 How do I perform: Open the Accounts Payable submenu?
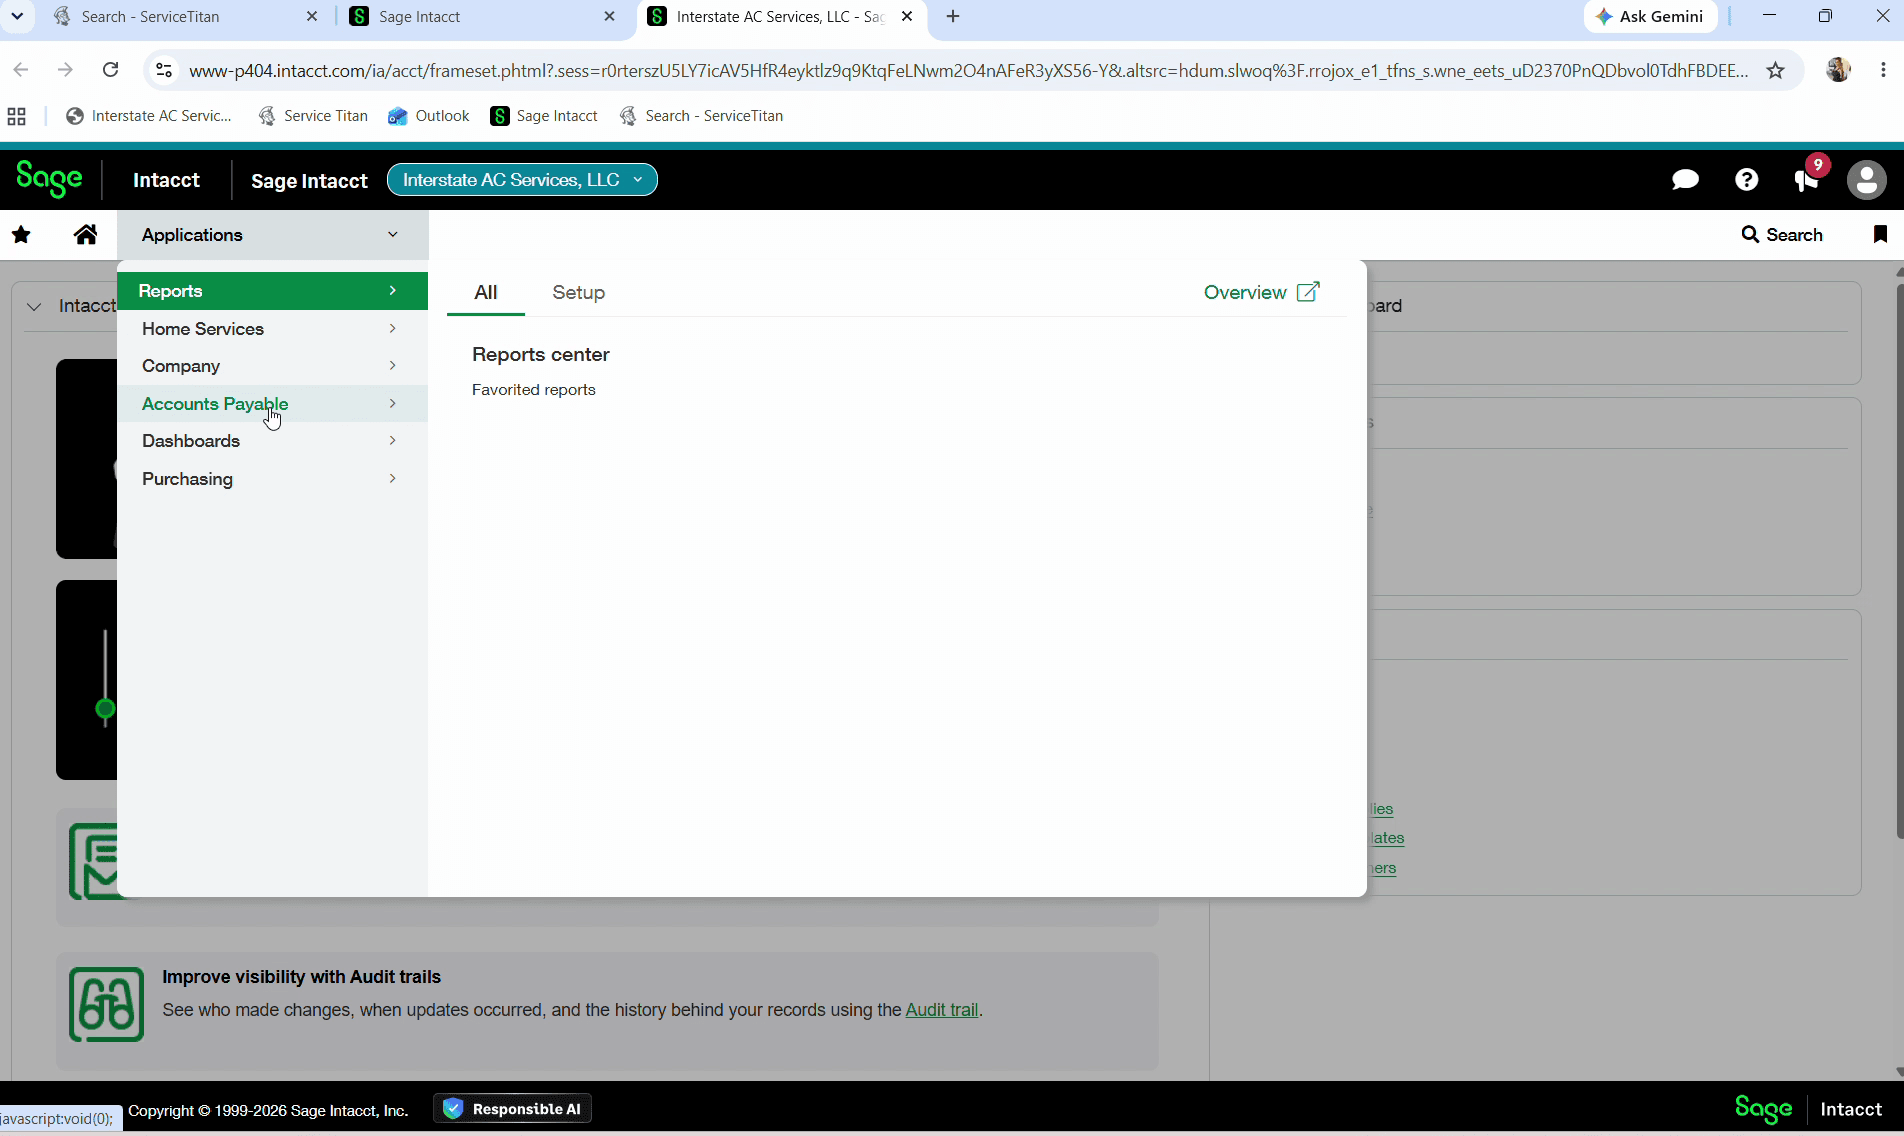pyautogui.click(x=272, y=404)
